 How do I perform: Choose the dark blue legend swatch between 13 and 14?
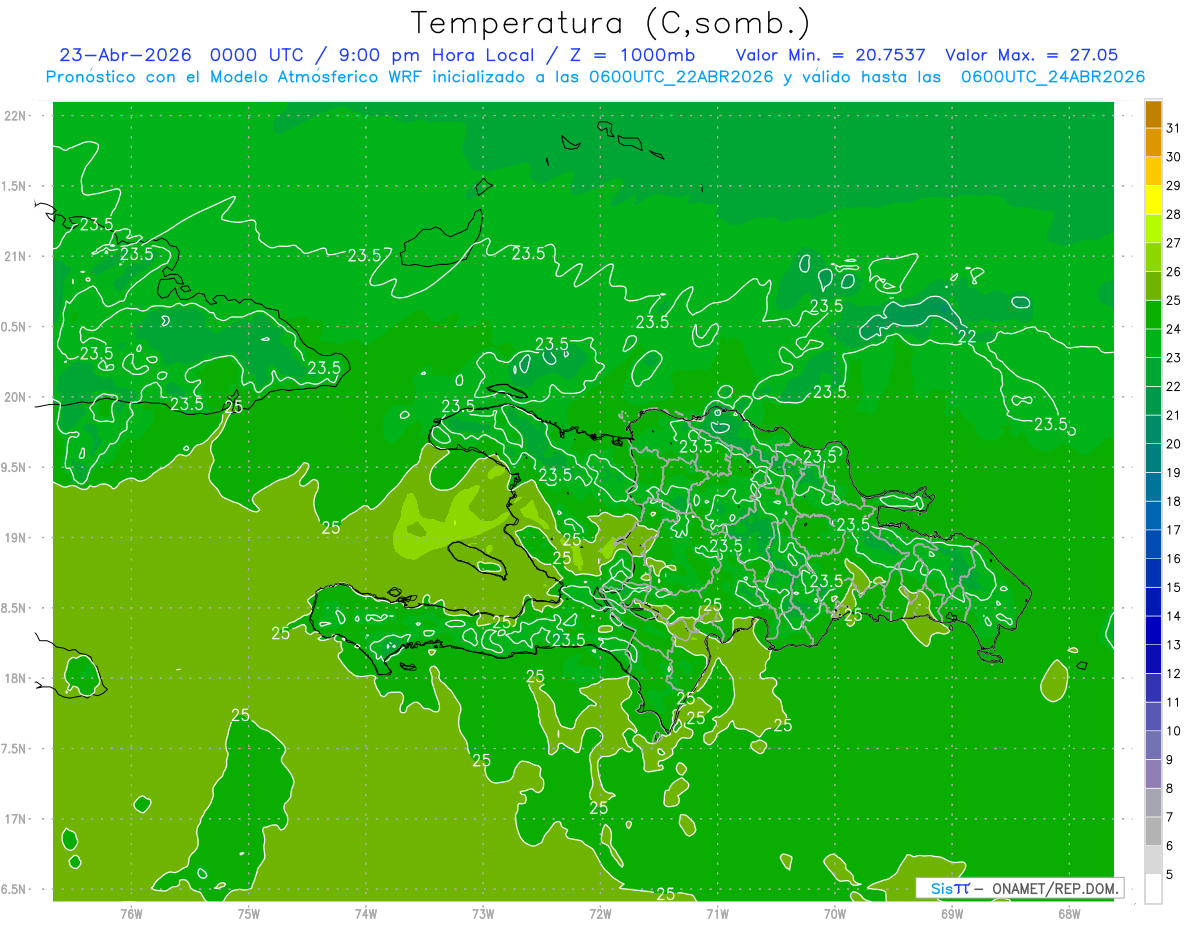pos(1153,630)
